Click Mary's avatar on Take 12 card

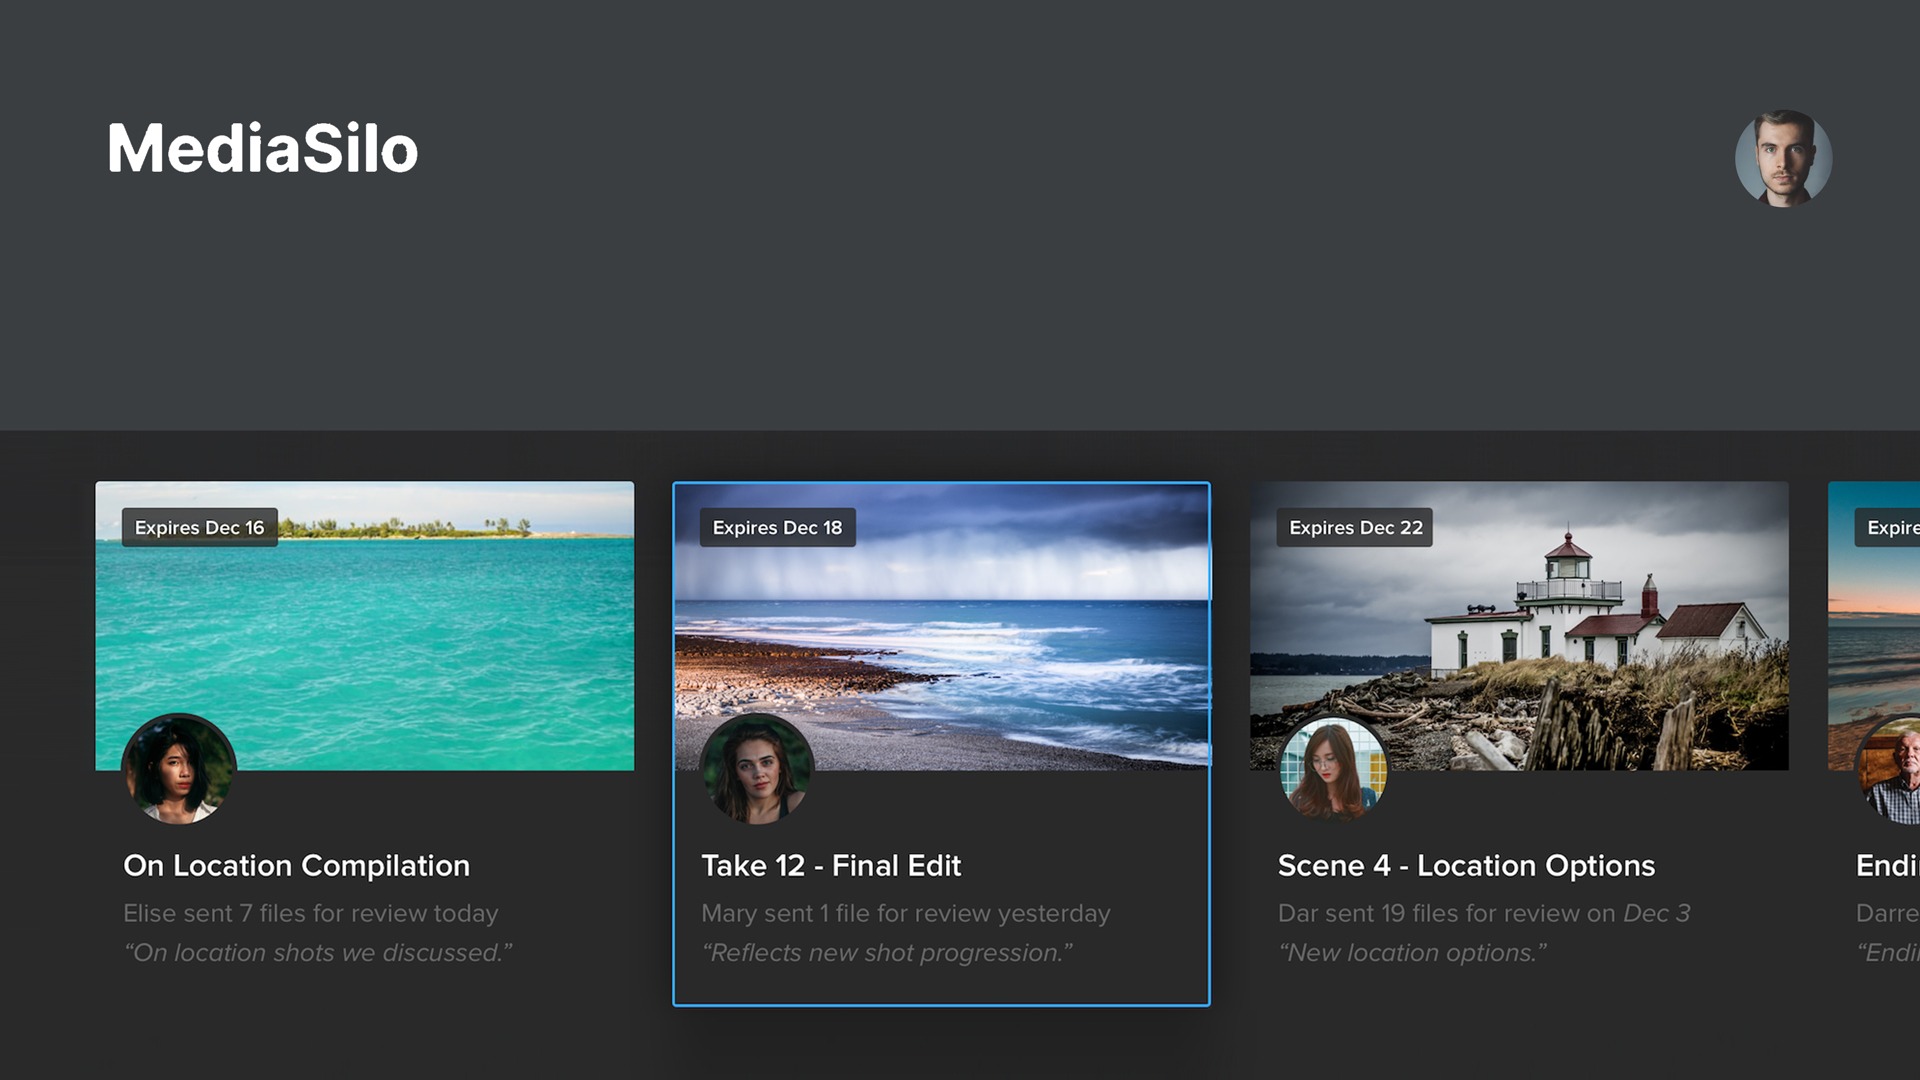tap(757, 768)
